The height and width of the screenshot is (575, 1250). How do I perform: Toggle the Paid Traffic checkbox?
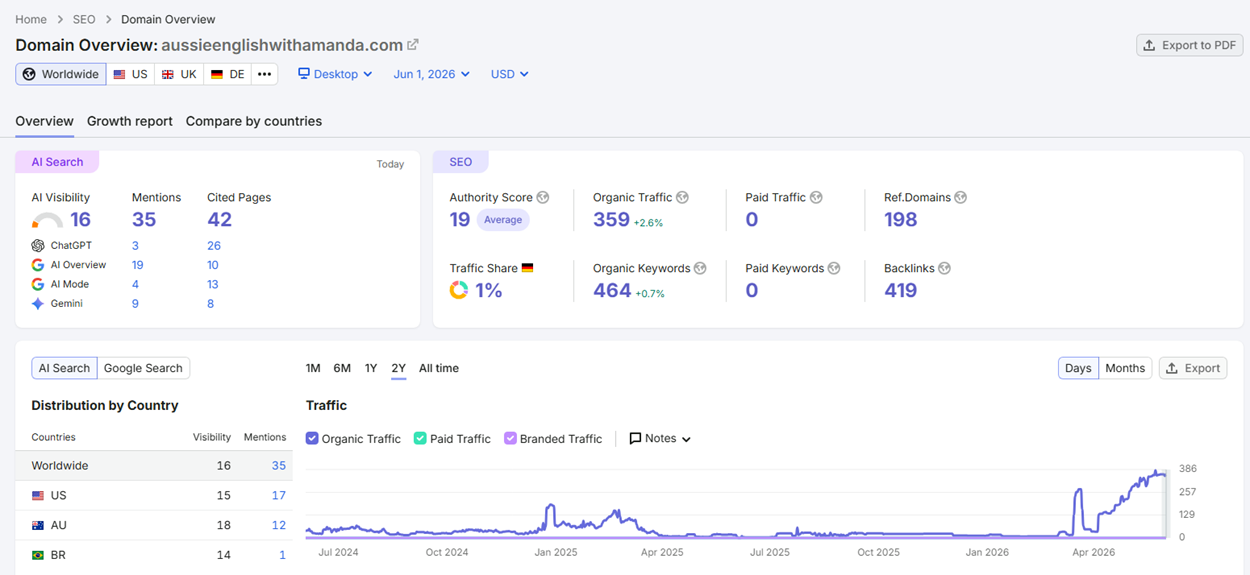420,438
